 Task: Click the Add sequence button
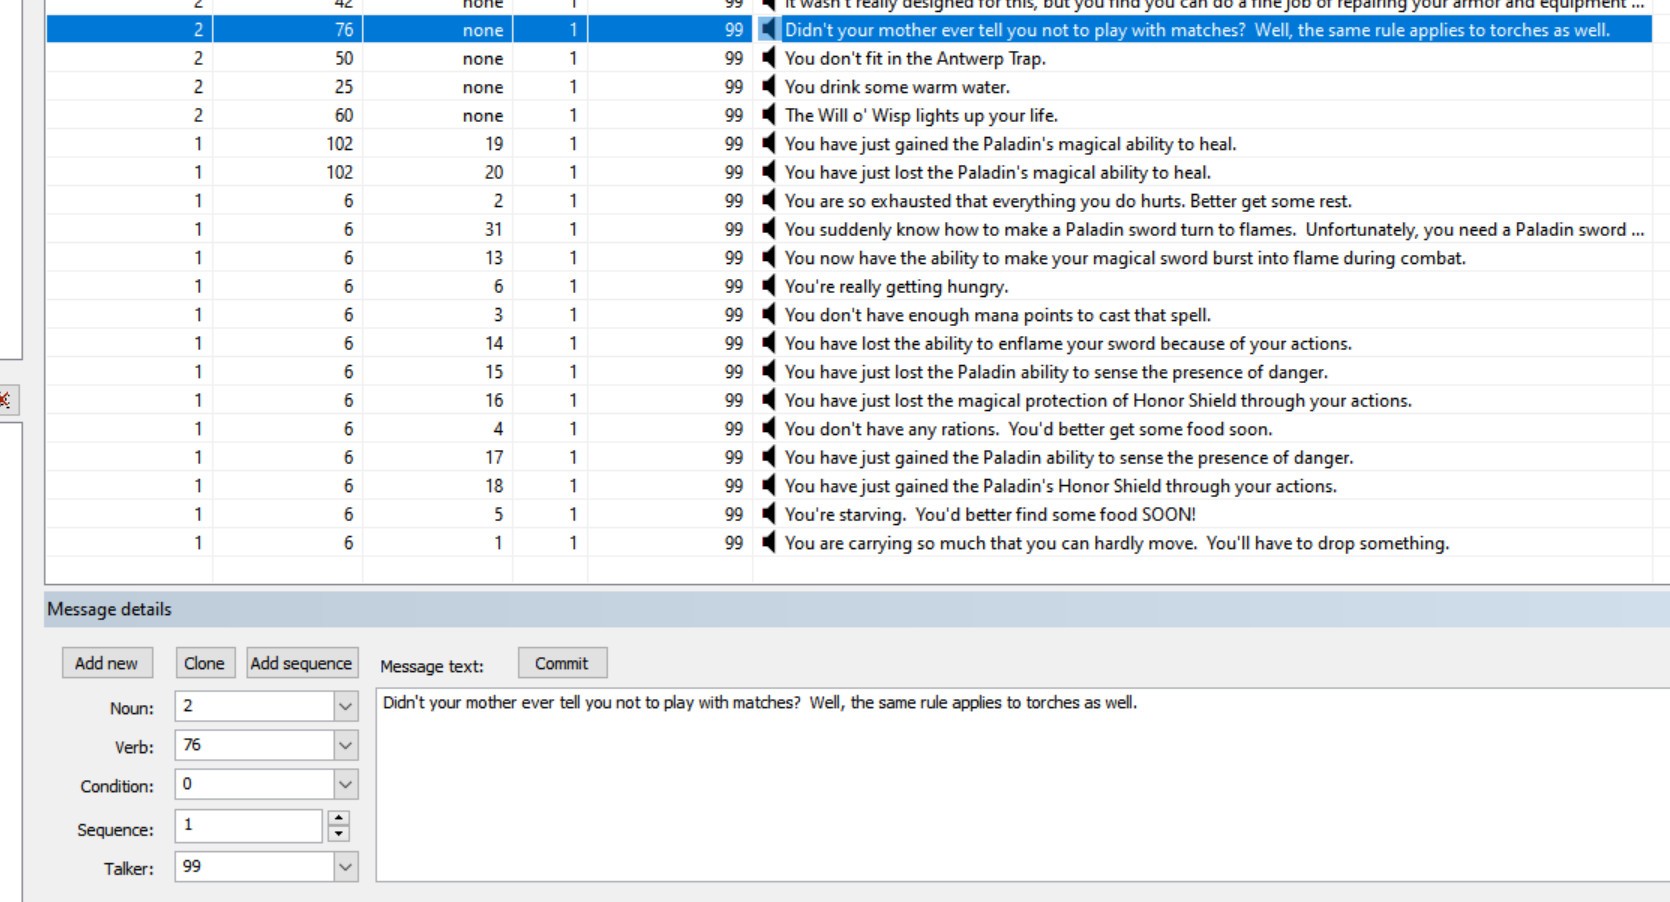pos(301,663)
